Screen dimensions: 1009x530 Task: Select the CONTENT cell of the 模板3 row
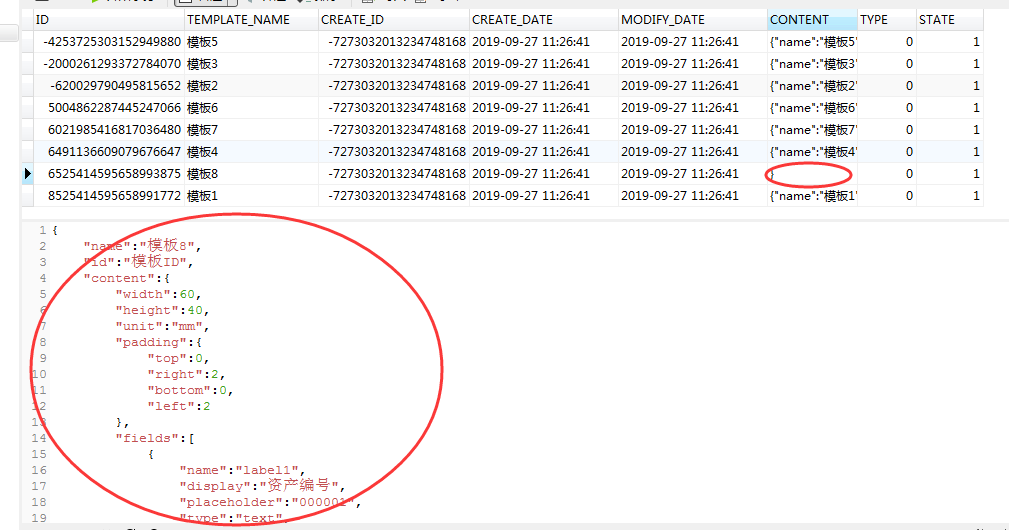click(812, 64)
